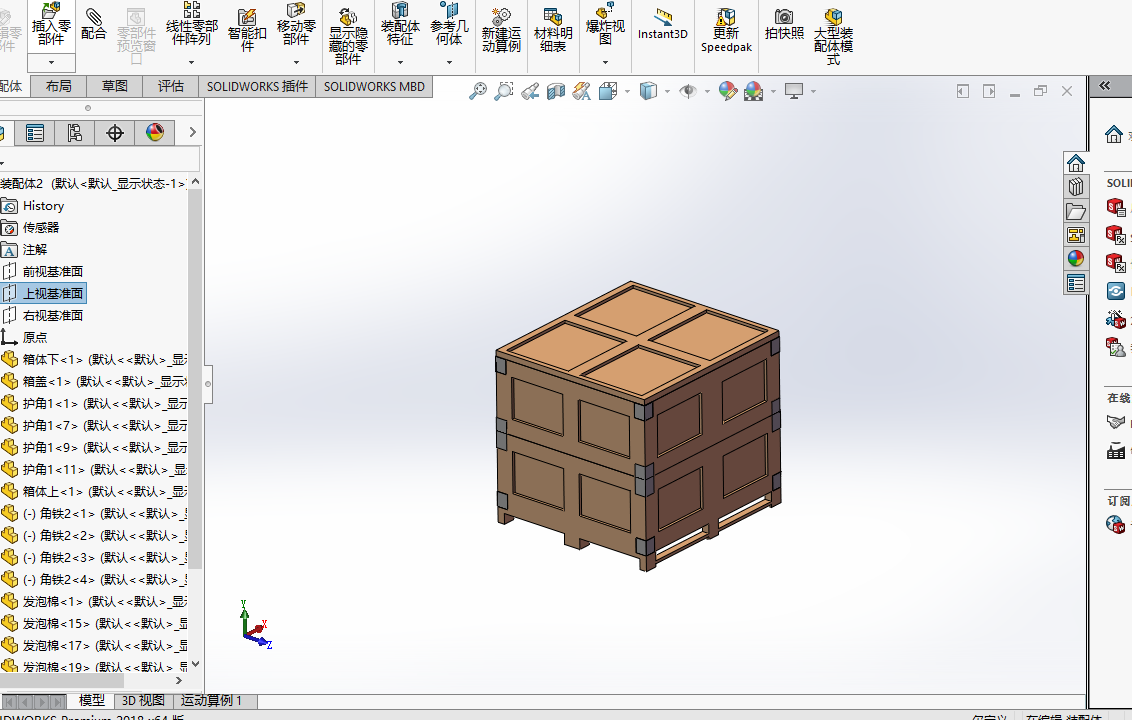
Task: Switch to the 布局 ribbon tab
Action: [x=58, y=87]
